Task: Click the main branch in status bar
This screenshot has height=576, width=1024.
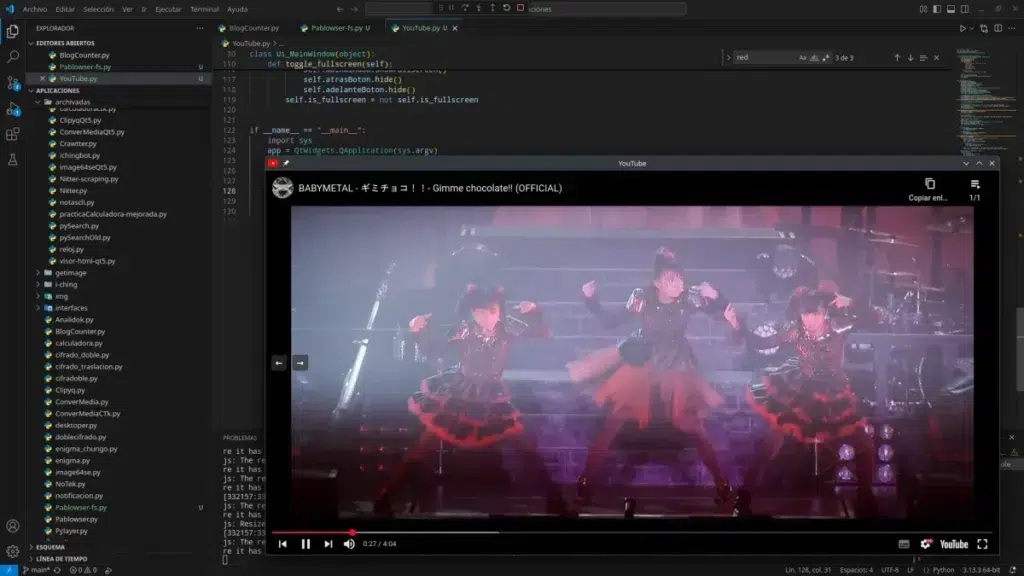Action: pyautogui.click(x=36, y=570)
